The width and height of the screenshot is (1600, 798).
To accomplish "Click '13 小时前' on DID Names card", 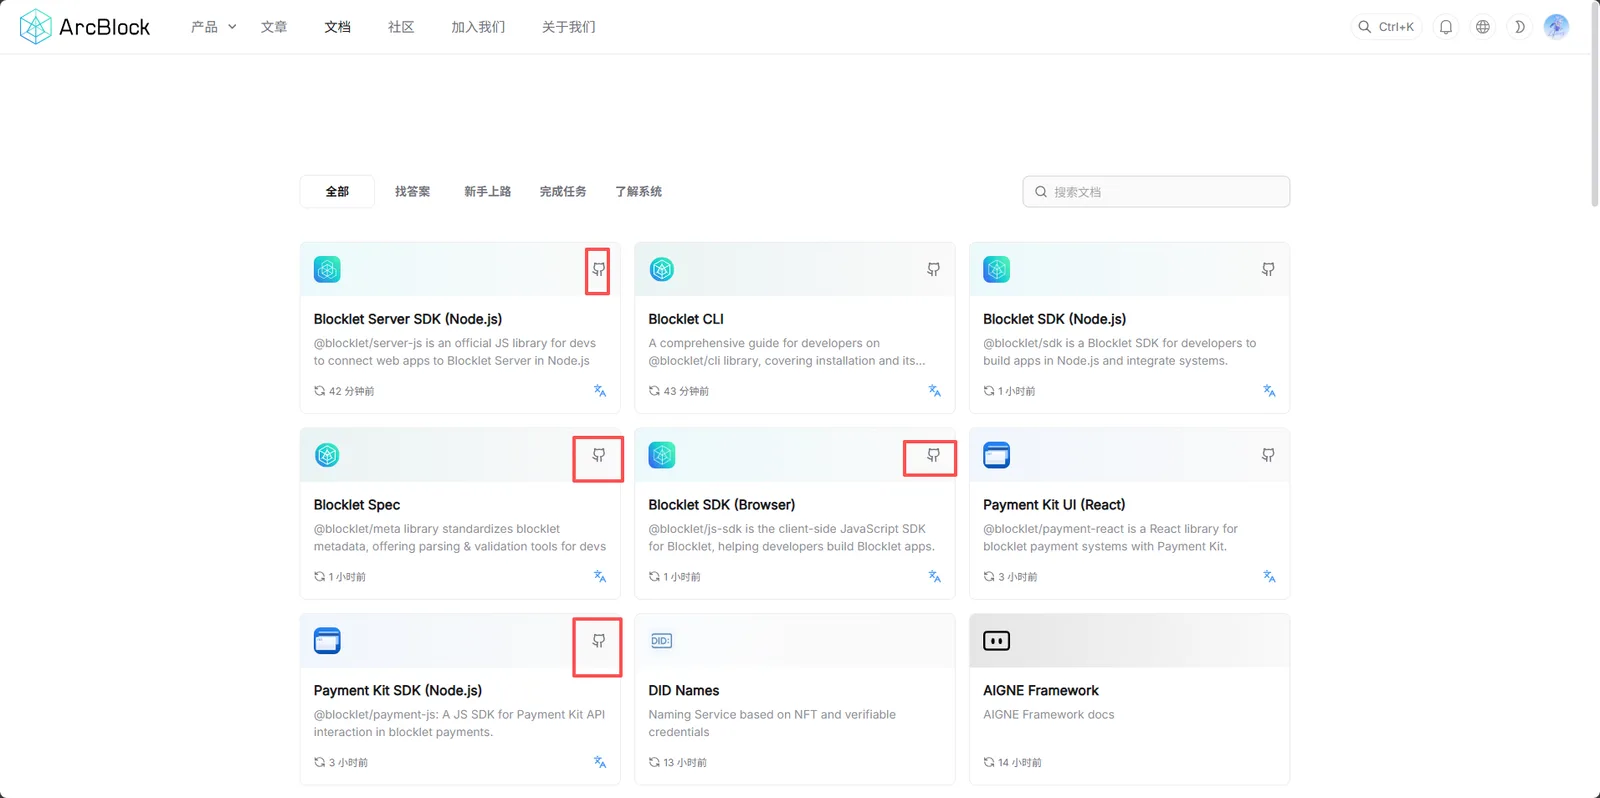I will [x=685, y=763].
